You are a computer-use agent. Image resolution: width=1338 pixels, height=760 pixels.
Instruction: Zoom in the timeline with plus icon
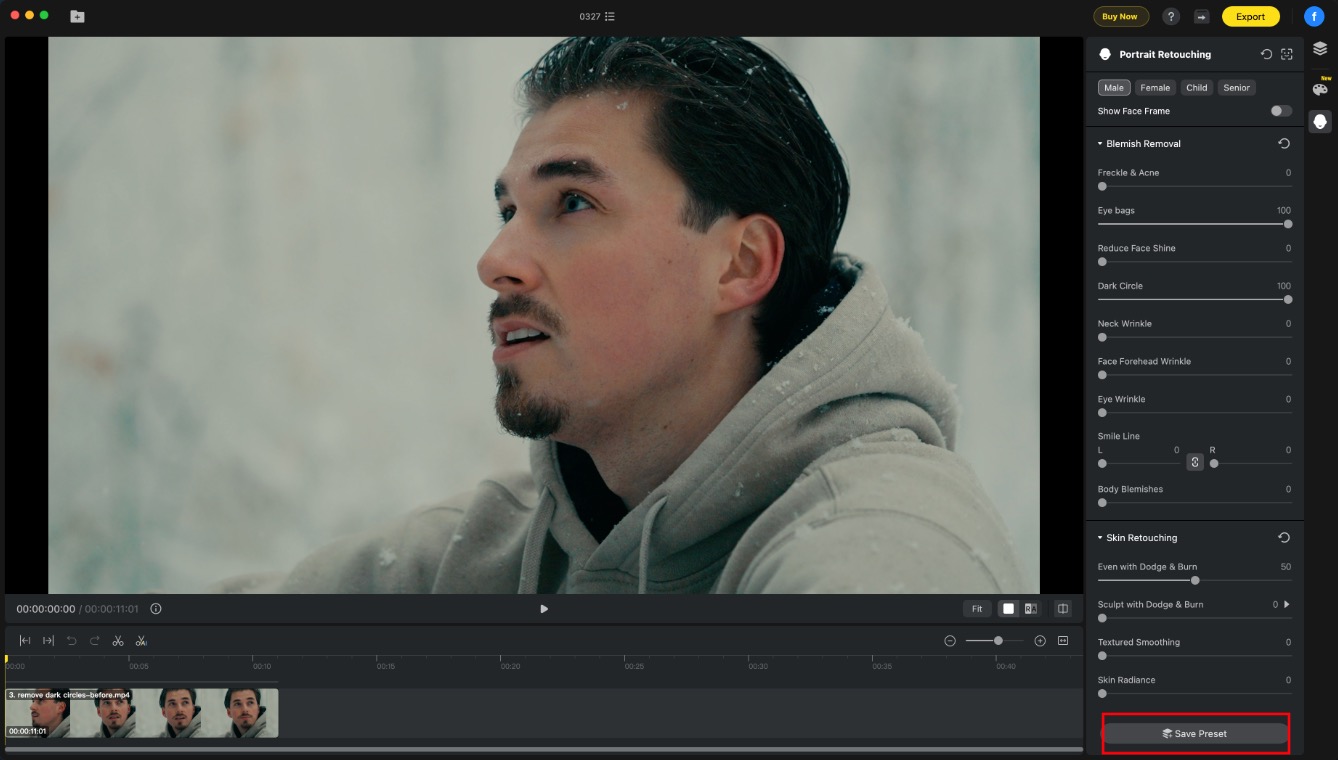(1040, 641)
